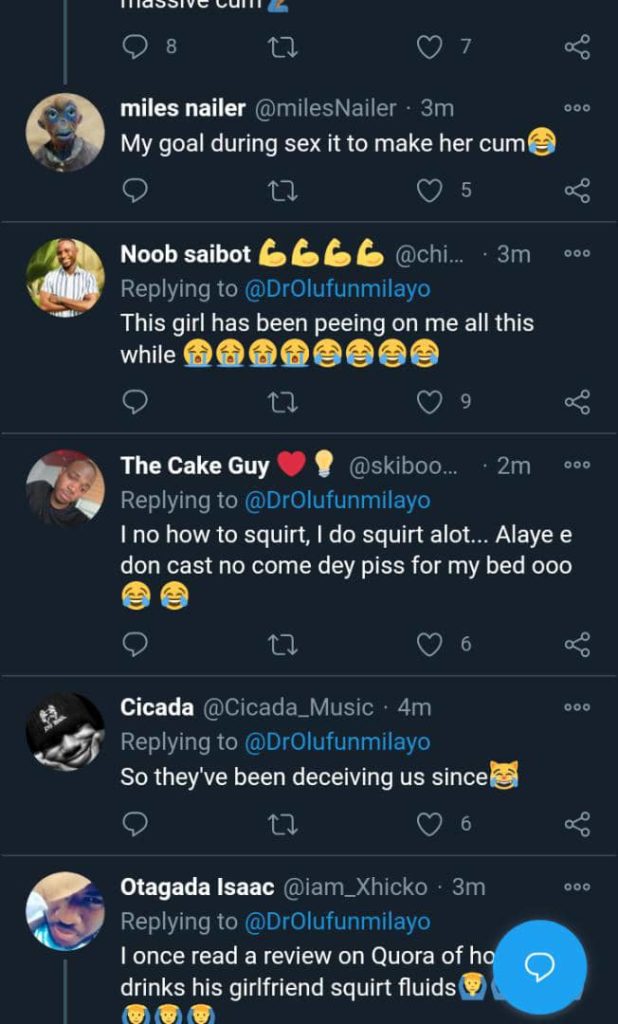Open more options on Cicada's tweet
The image size is (618, 1024).
[577, 707]
